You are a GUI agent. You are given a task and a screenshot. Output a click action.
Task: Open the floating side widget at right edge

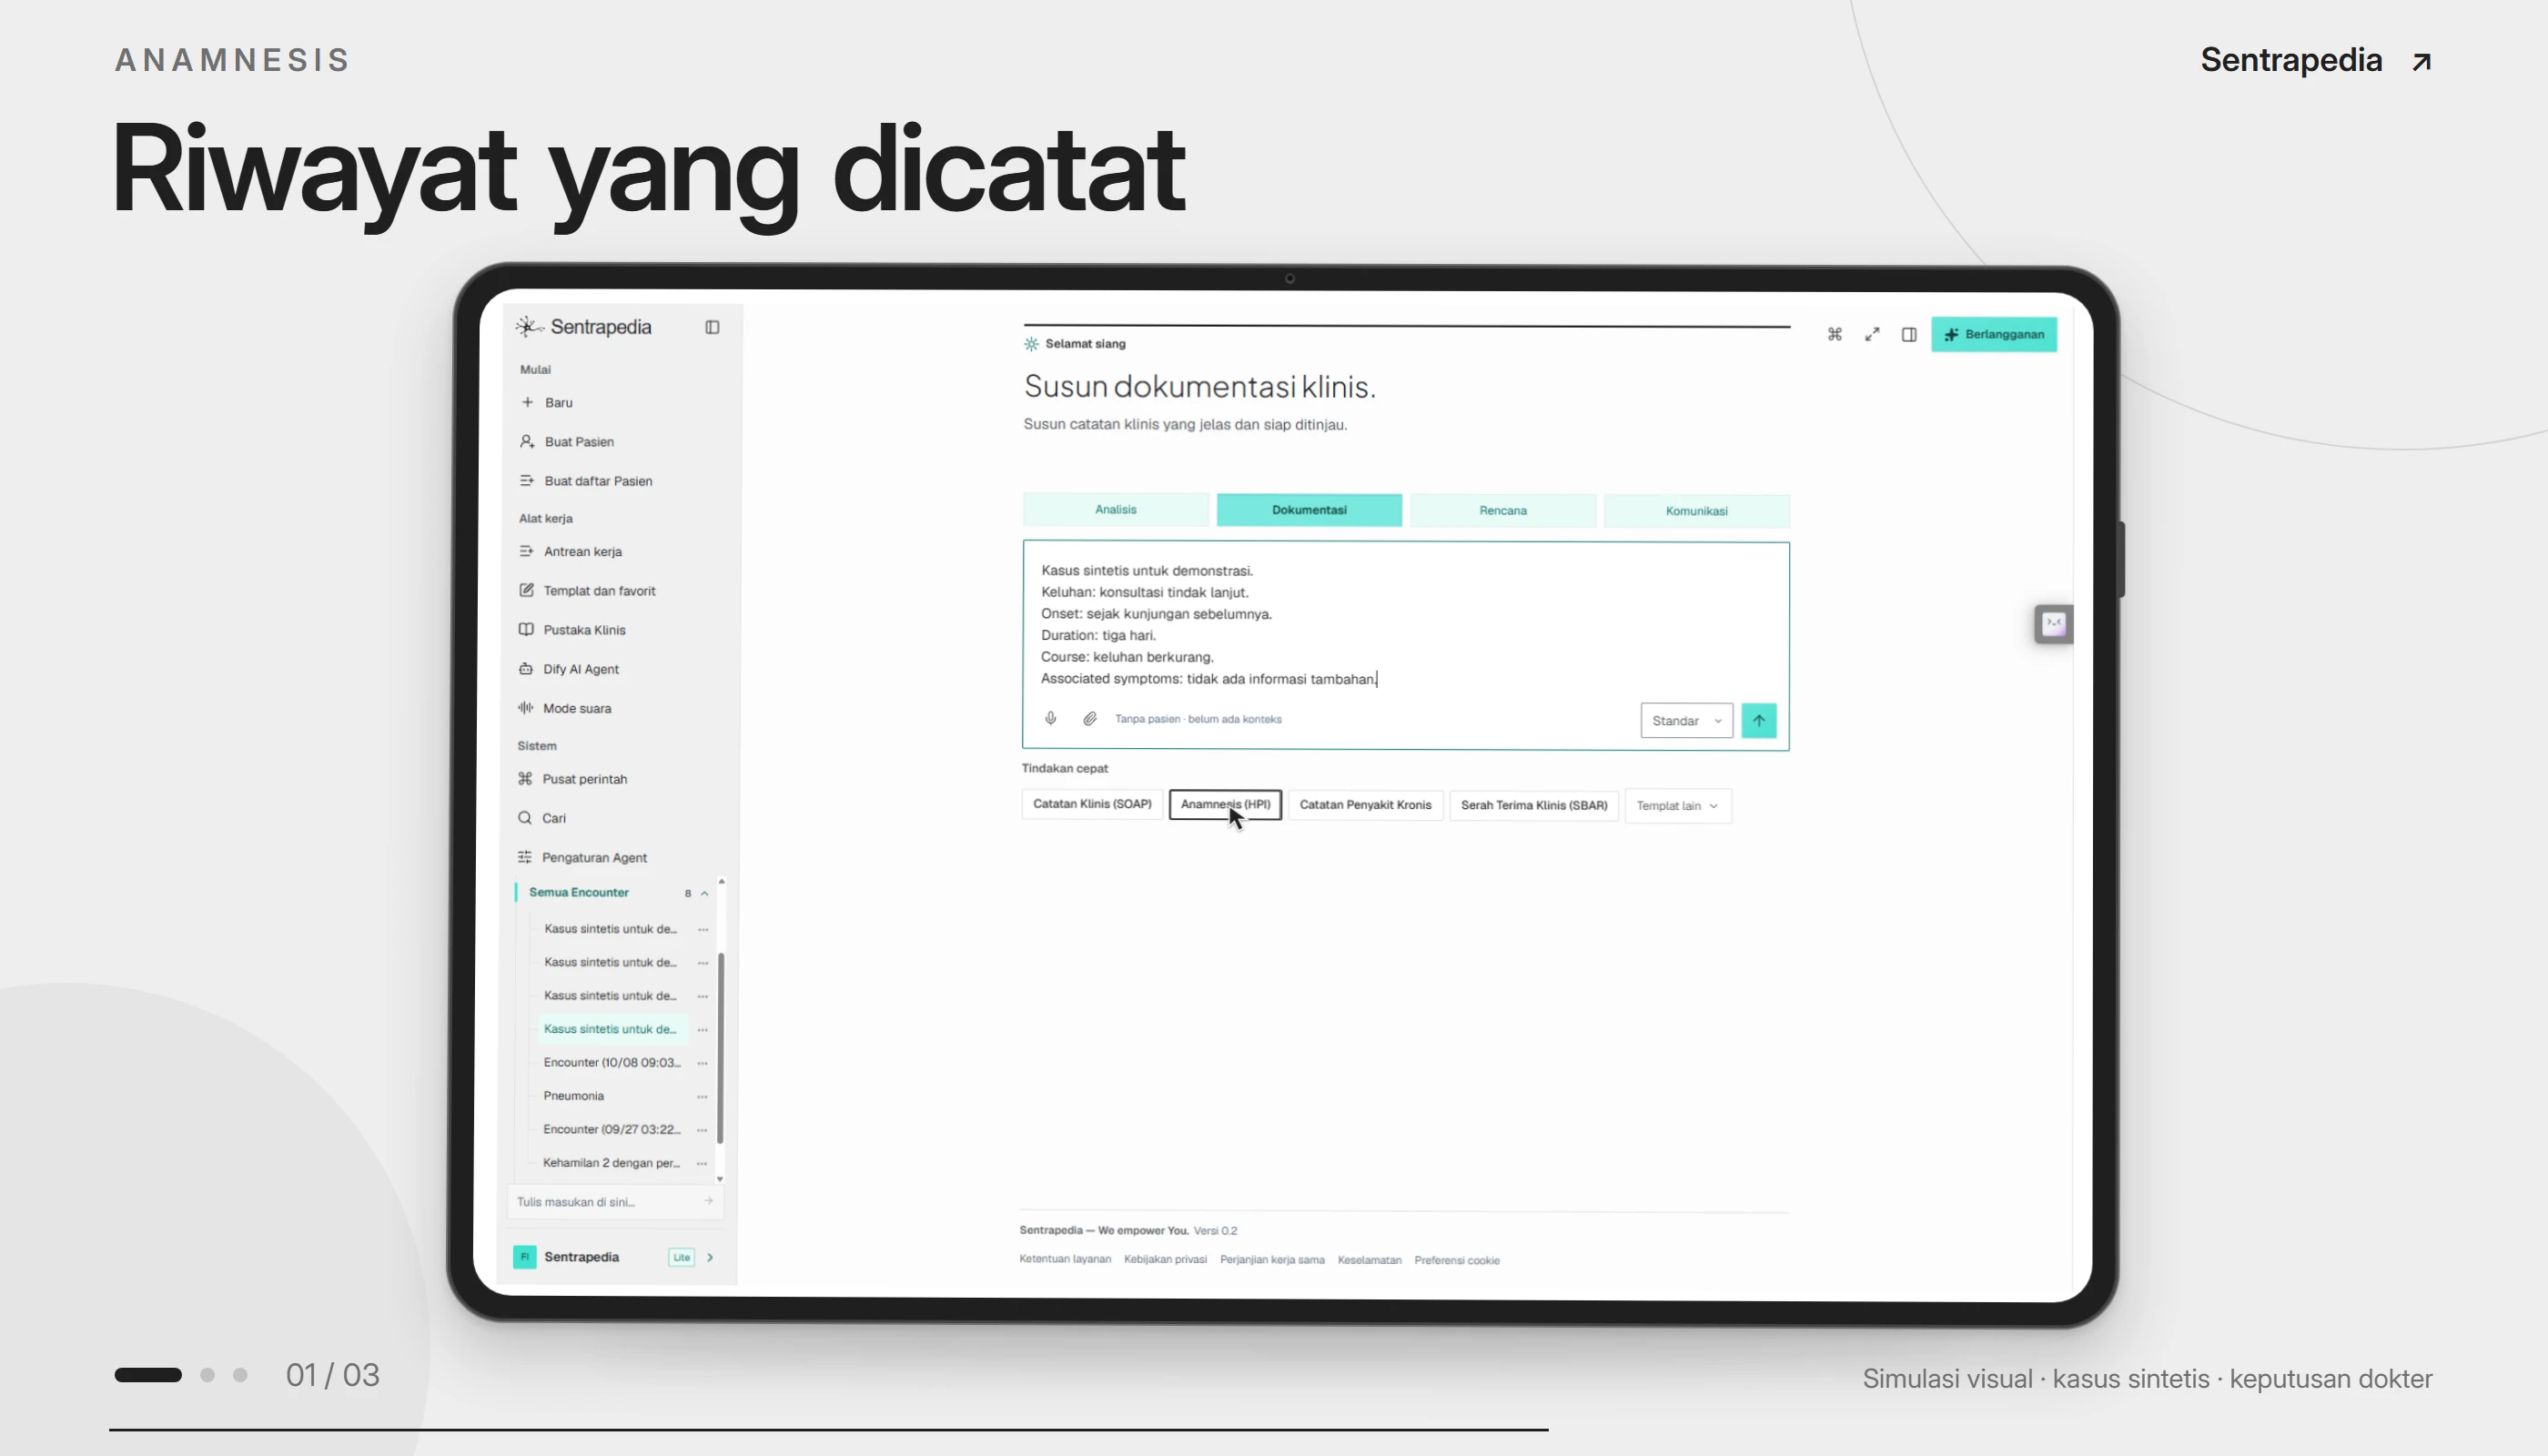pyautogui.click(x=2054, y=624)
